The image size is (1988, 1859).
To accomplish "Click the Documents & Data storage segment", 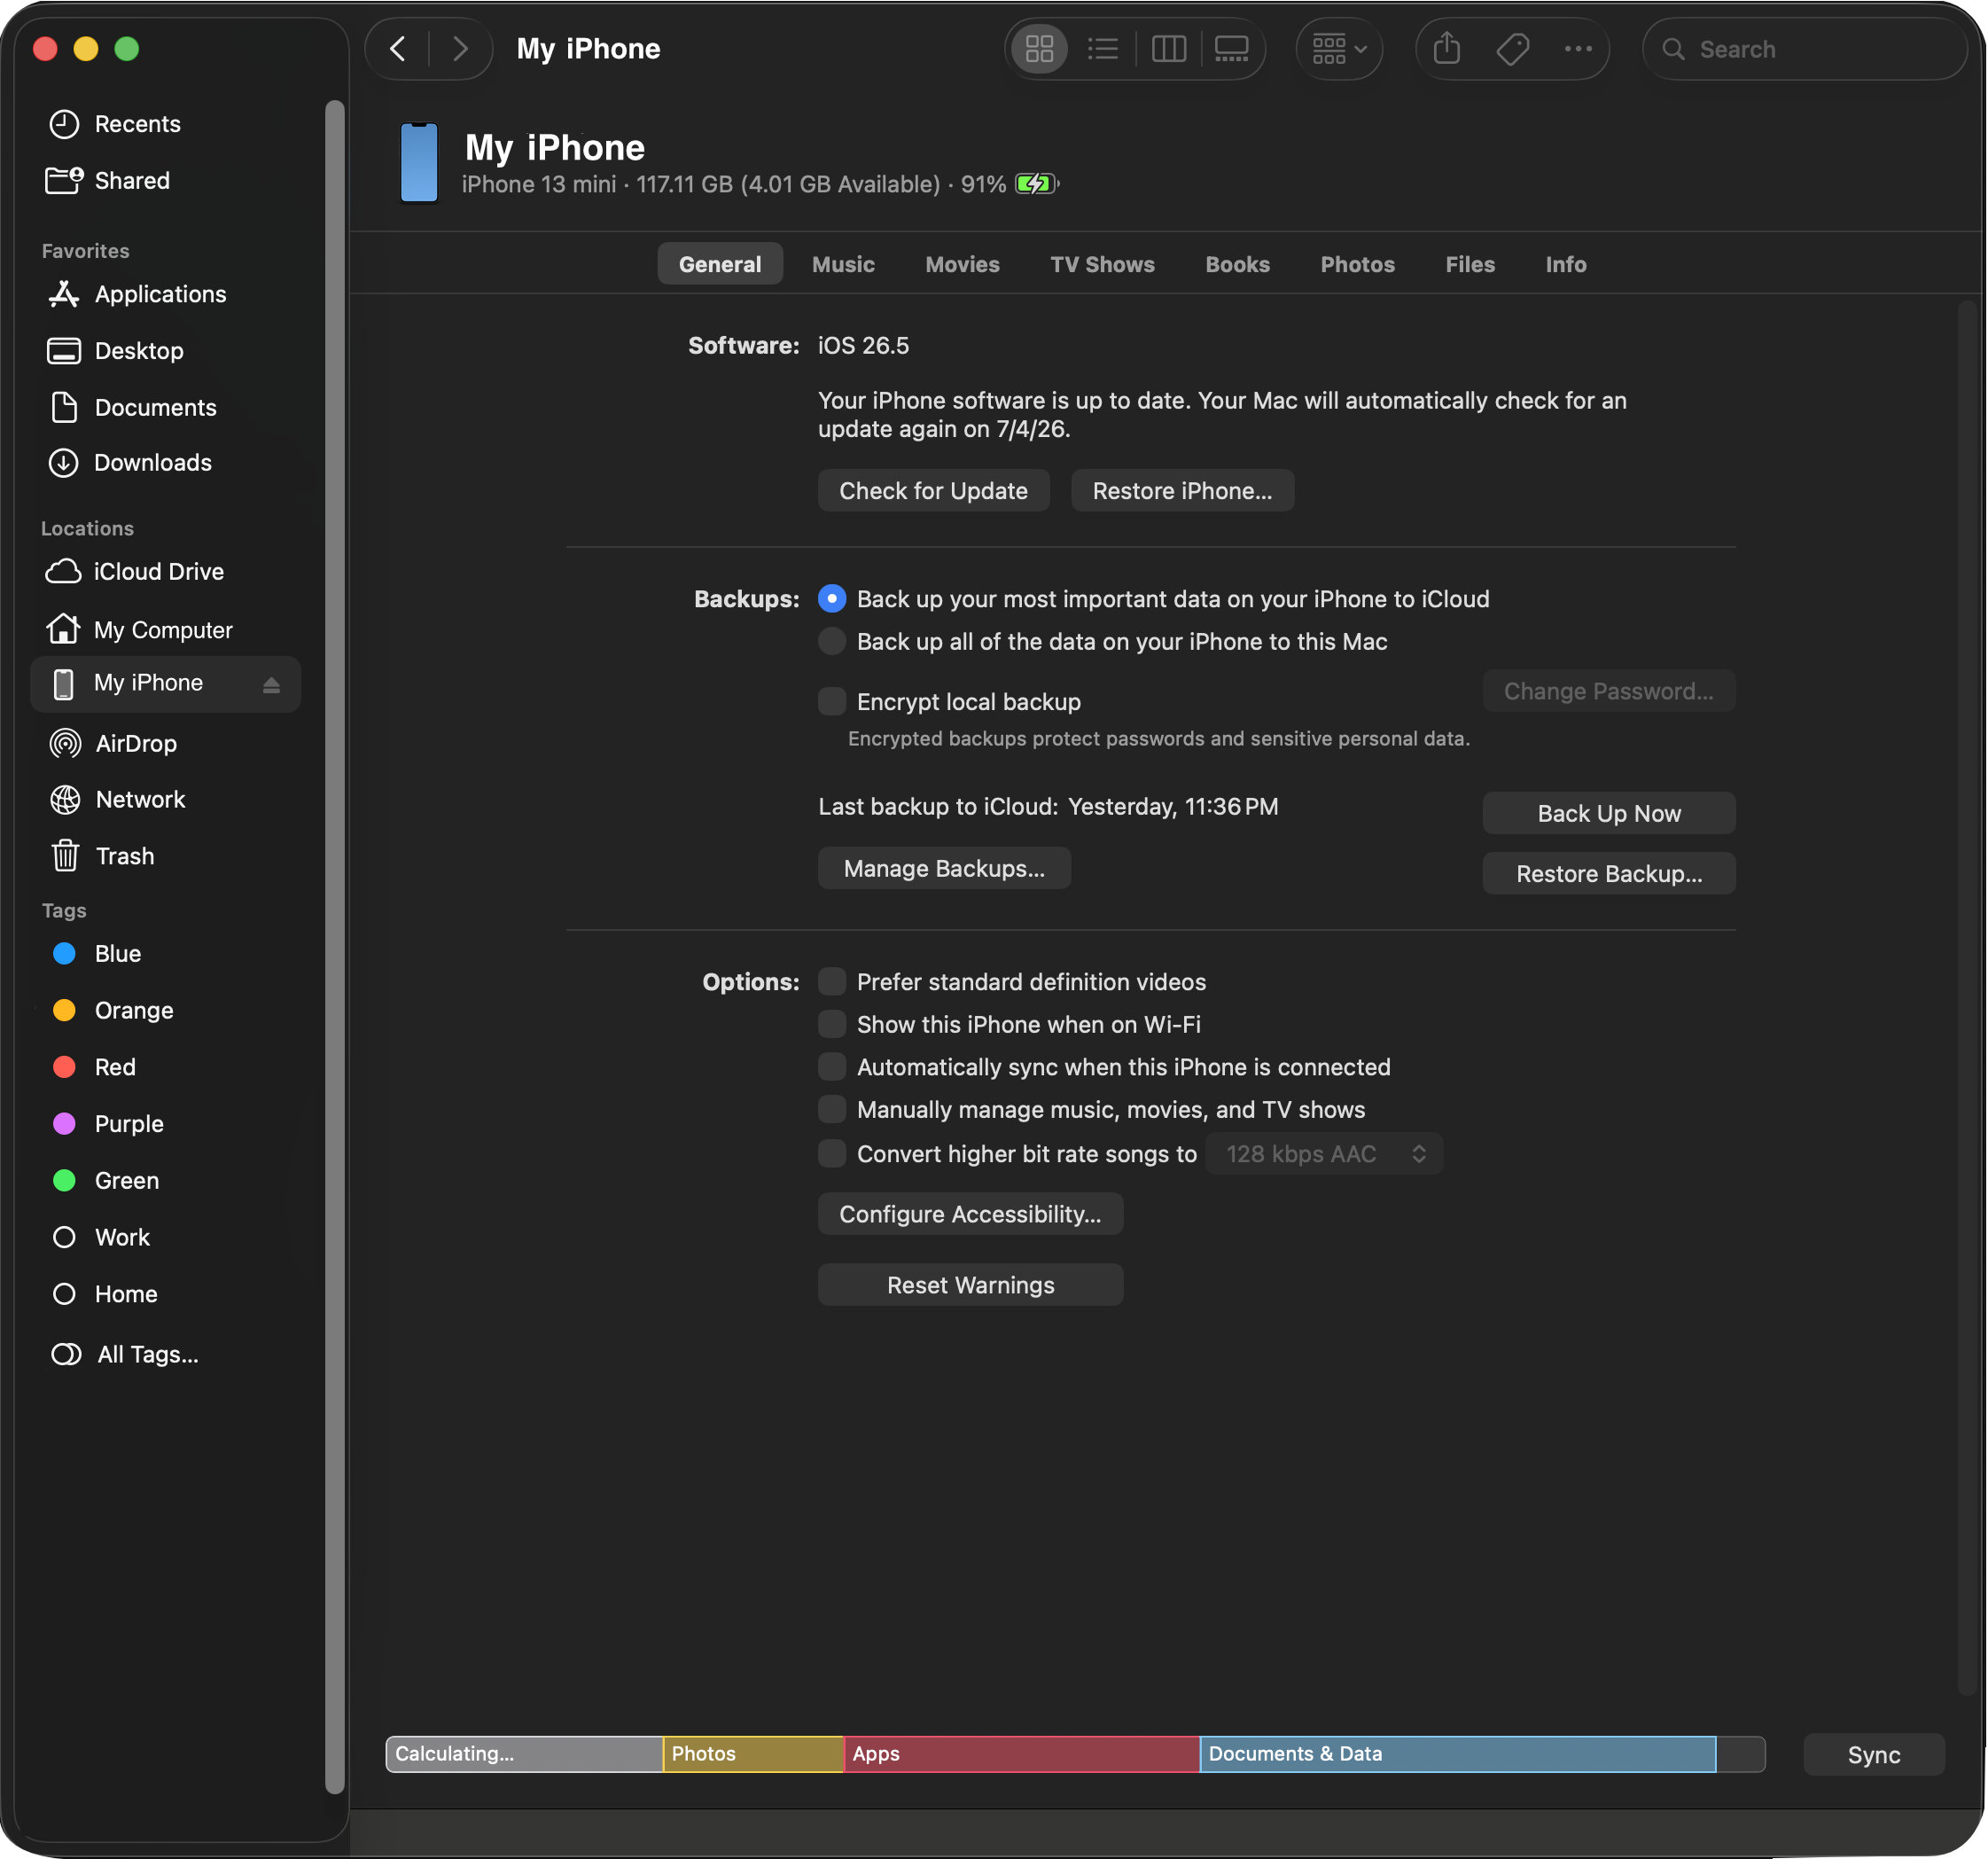I will pos(1457,1754).
